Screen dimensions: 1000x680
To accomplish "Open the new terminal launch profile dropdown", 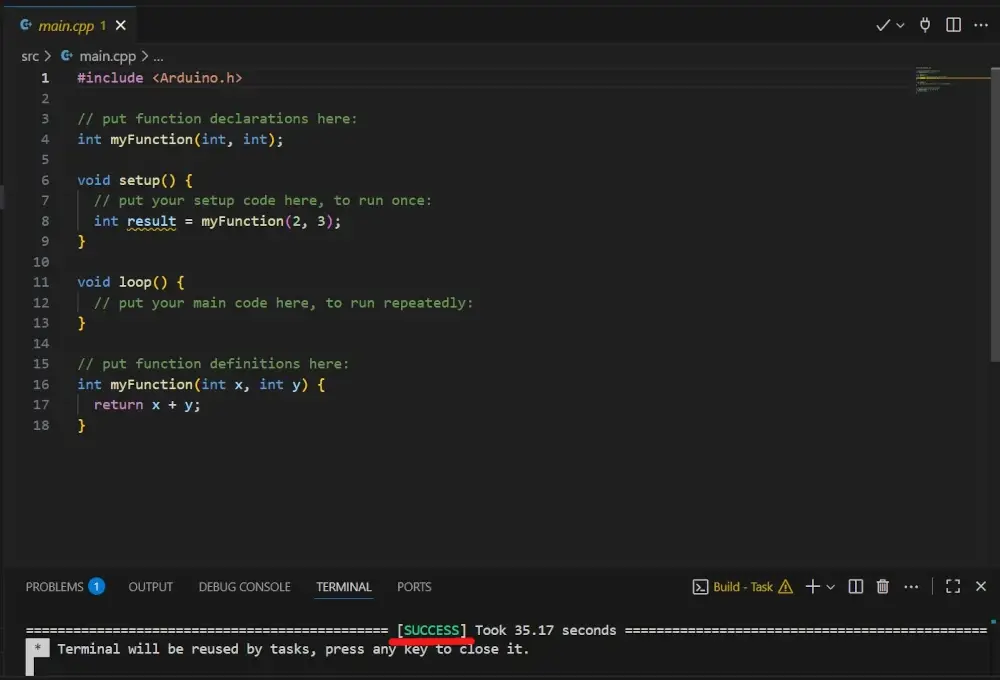I will 830,587.
